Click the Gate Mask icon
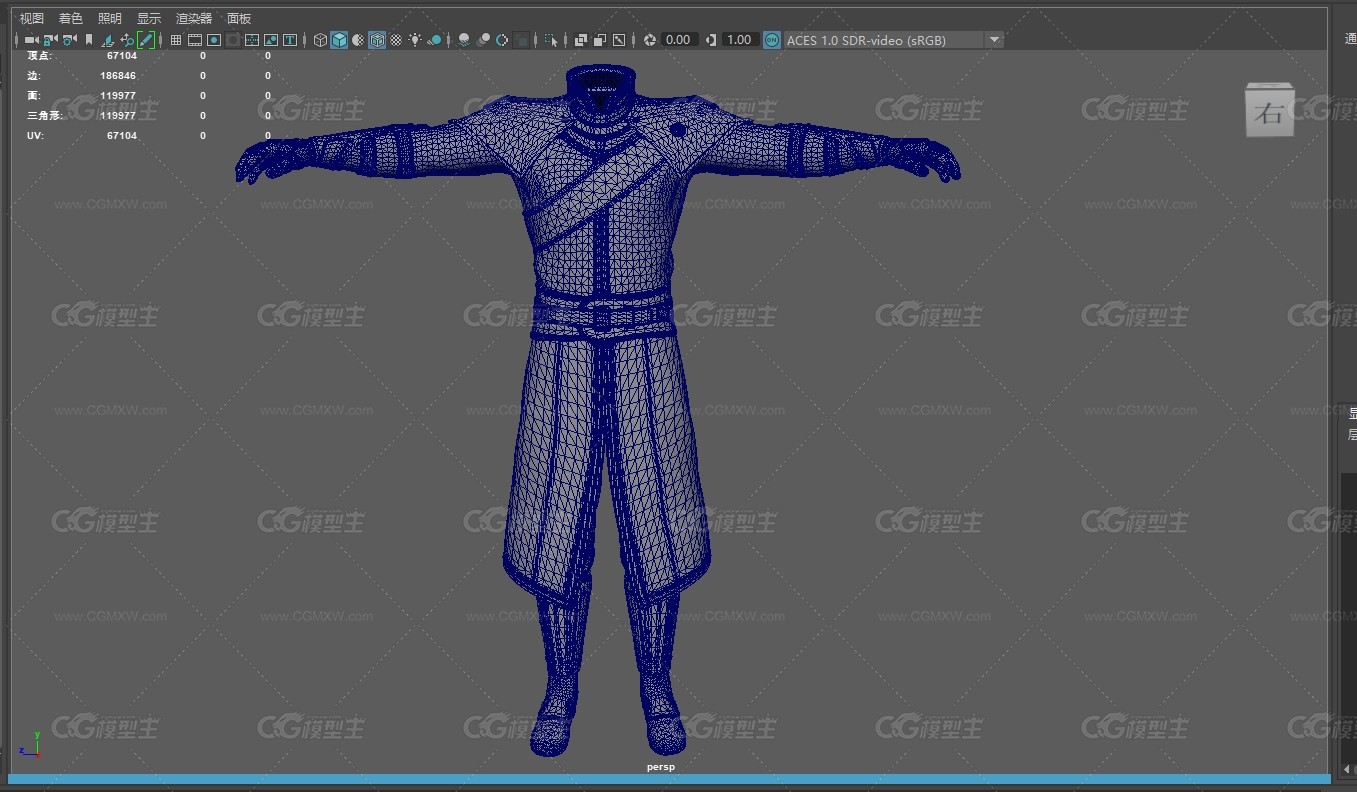Image resolution: width=1357 pixels, height=792 pixels. click(x=232, y=40)
